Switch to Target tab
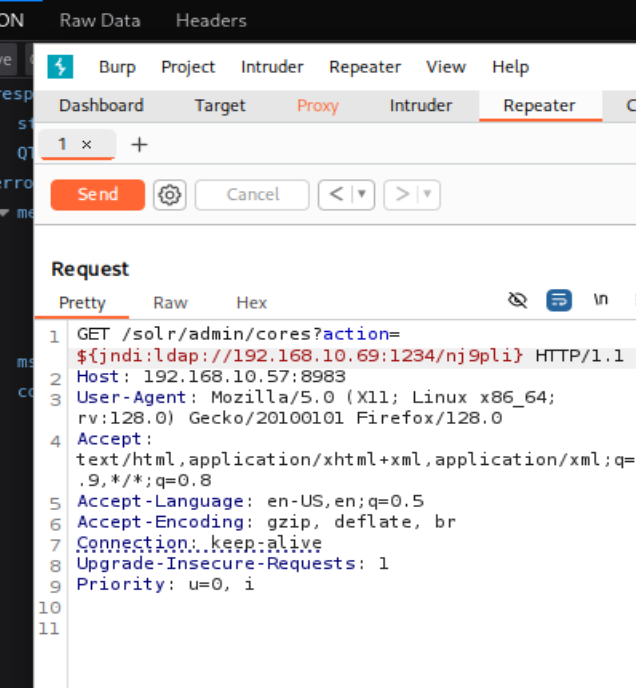Viewport: 636px width, 688px height. click(x=220, y=106)
